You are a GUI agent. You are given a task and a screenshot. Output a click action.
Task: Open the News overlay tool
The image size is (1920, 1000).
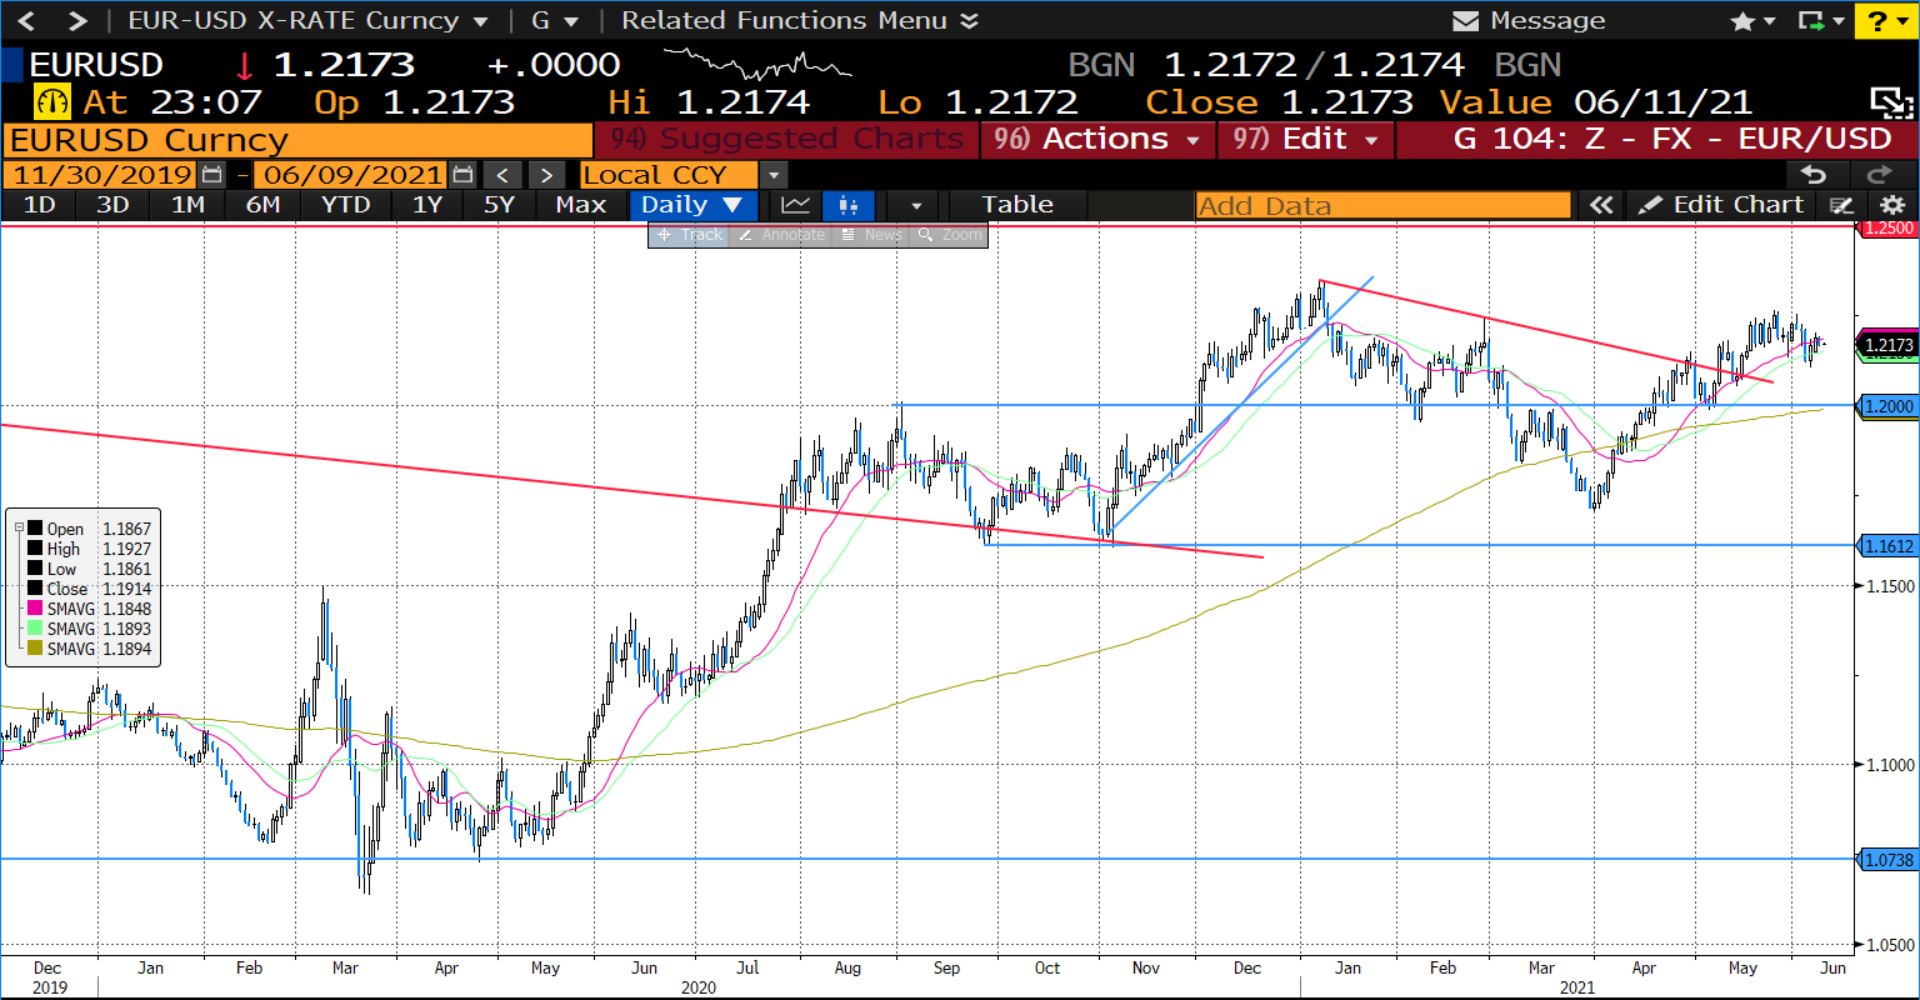(871, 235)
